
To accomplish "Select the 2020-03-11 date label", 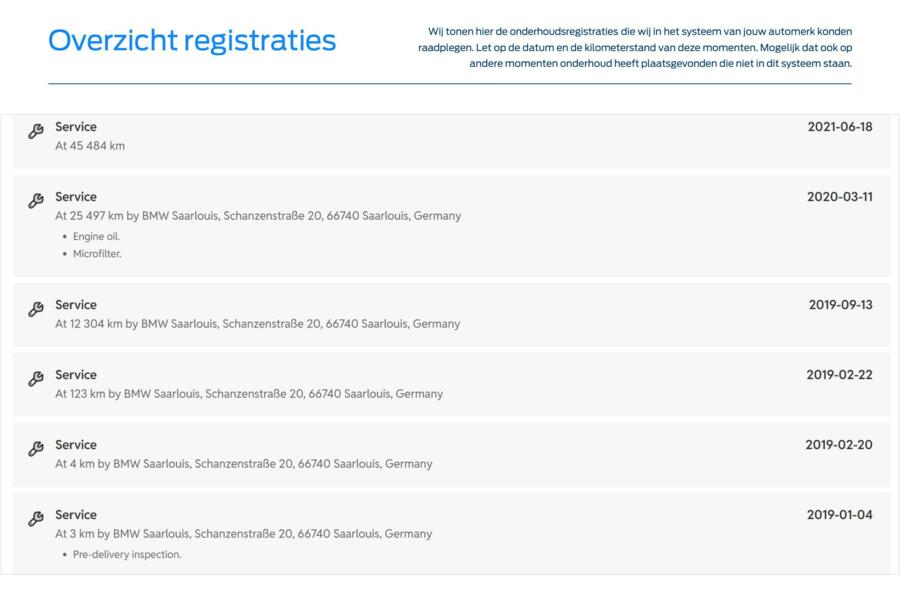I will pos(840,197).
